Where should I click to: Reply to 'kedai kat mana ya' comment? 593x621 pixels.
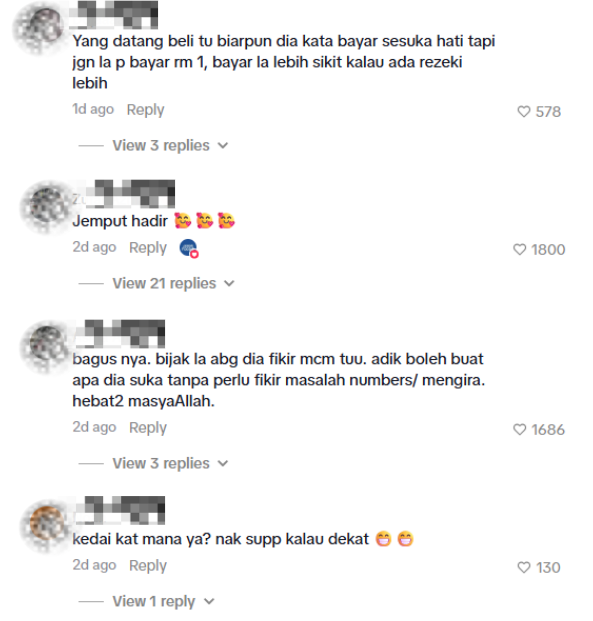pyautogui.click(x=148, y=565)
